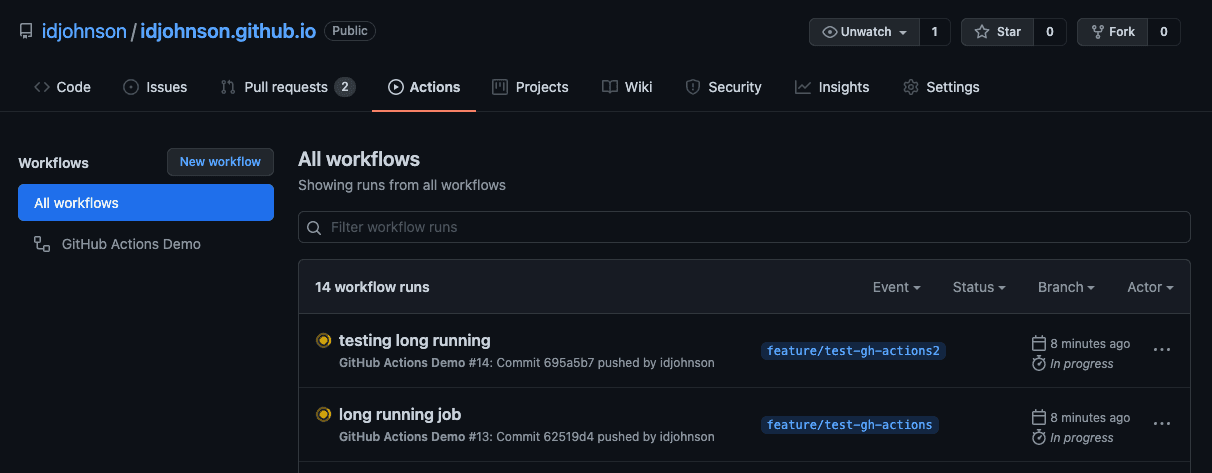
Task: Click the pull requests count badge 2
Action: (345, 87)
